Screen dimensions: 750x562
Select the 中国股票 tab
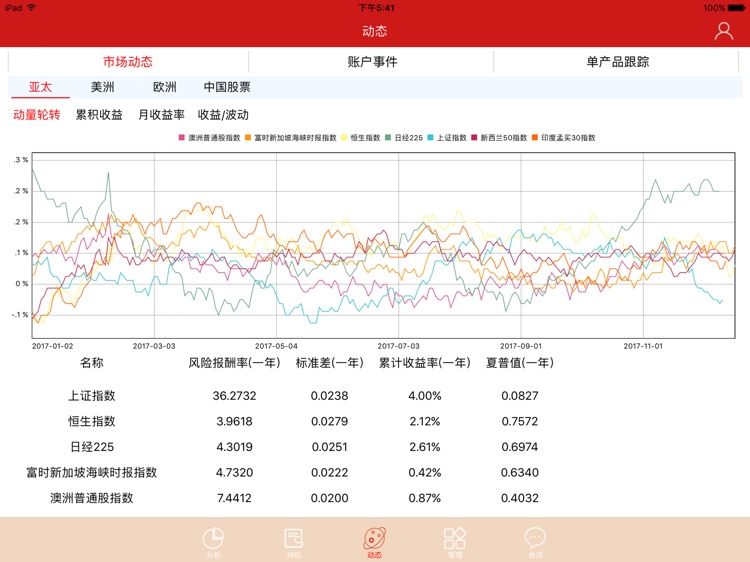click(227, 87)
